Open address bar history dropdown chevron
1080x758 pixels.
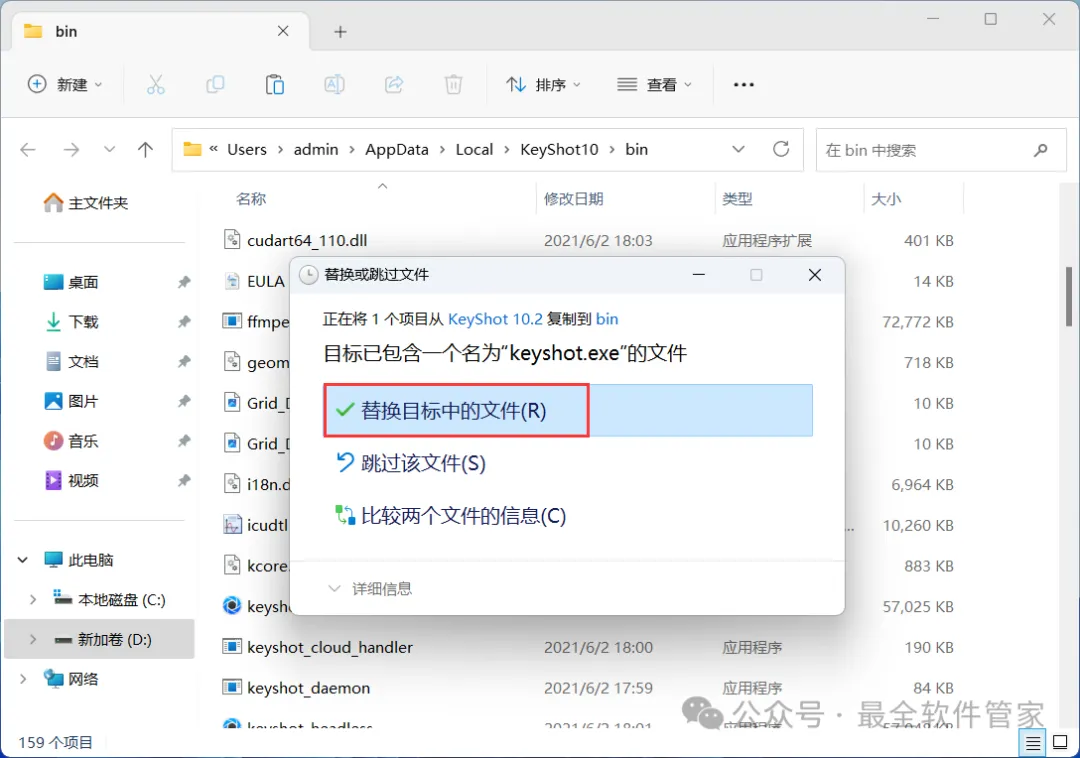[x=738, y=149]
